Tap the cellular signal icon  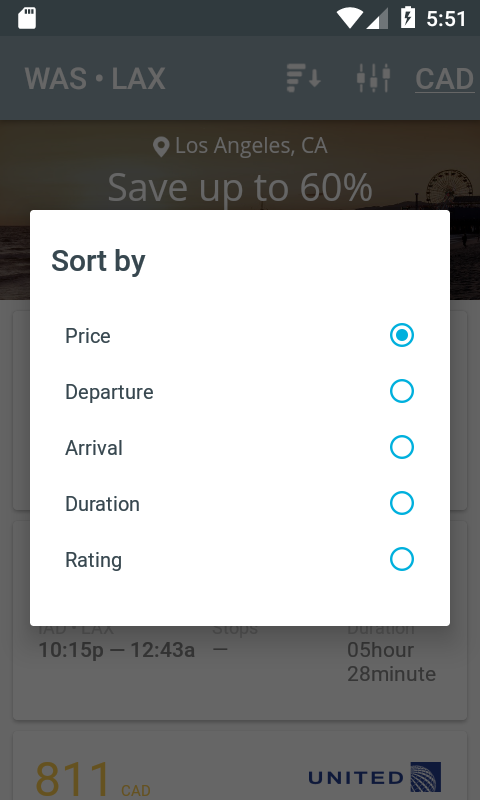point(378,19)
